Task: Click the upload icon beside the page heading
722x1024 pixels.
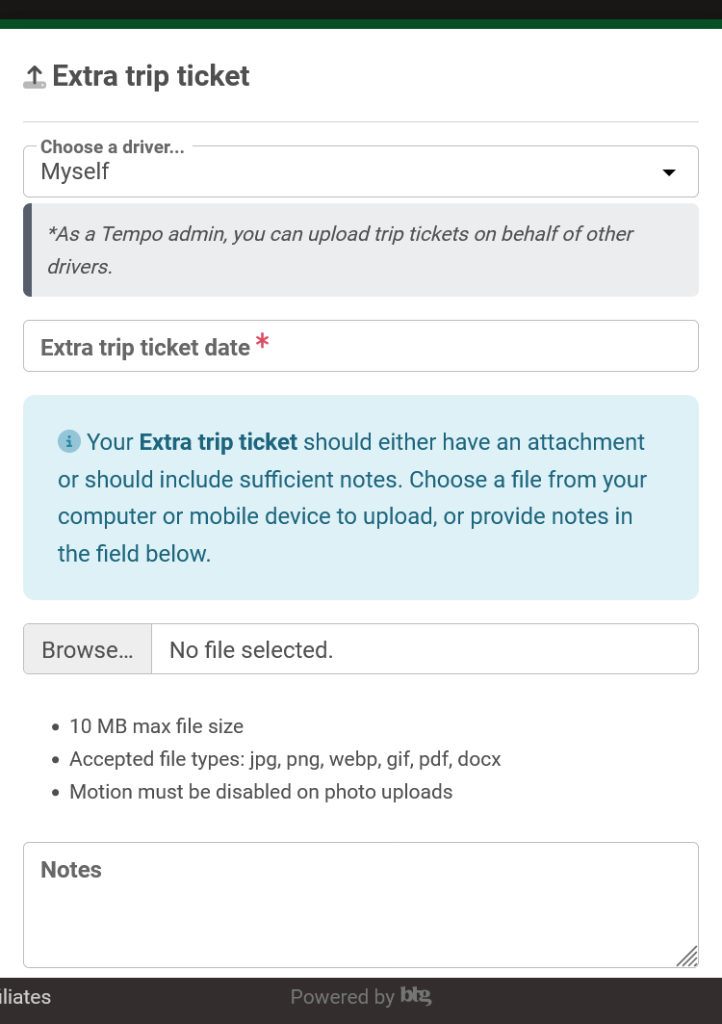Action: 35,77
